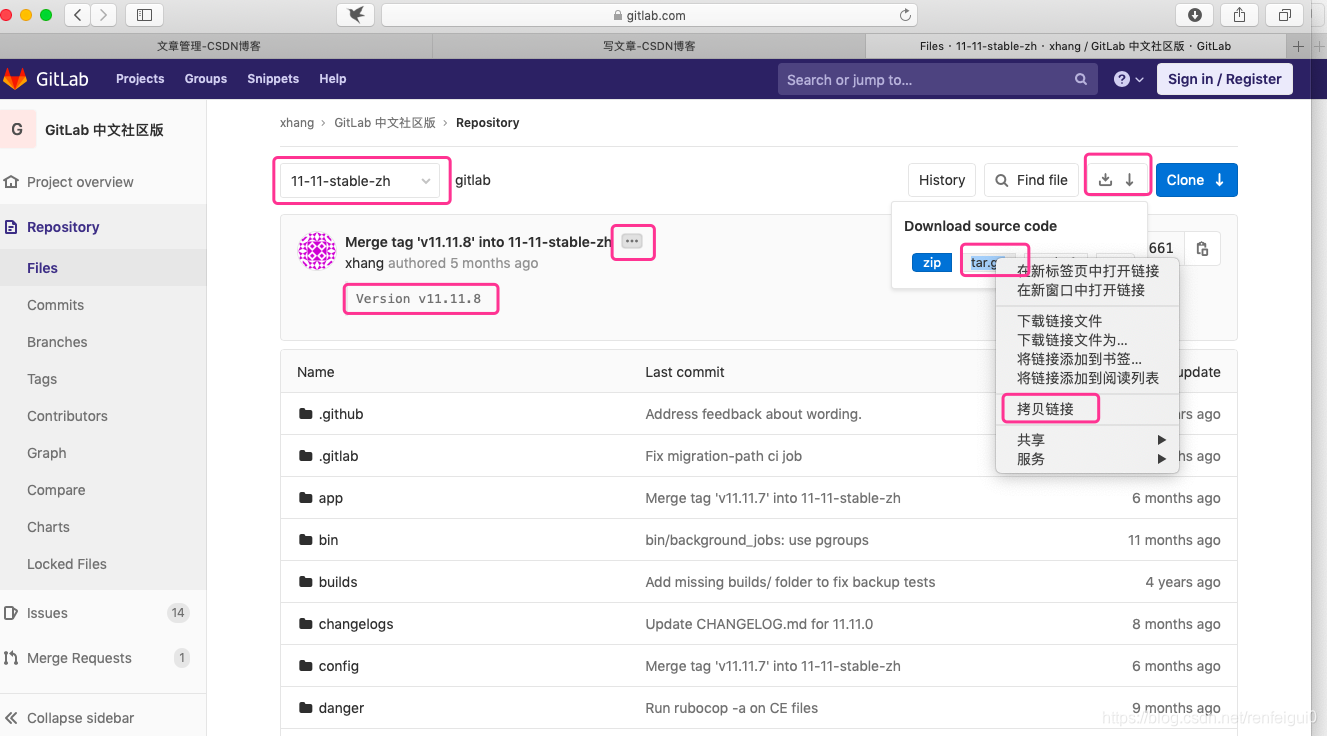Viewport: 1327px width, 736px height.
Task: Open a new Safari tab with plus
Action: (x=1299, y=46)
